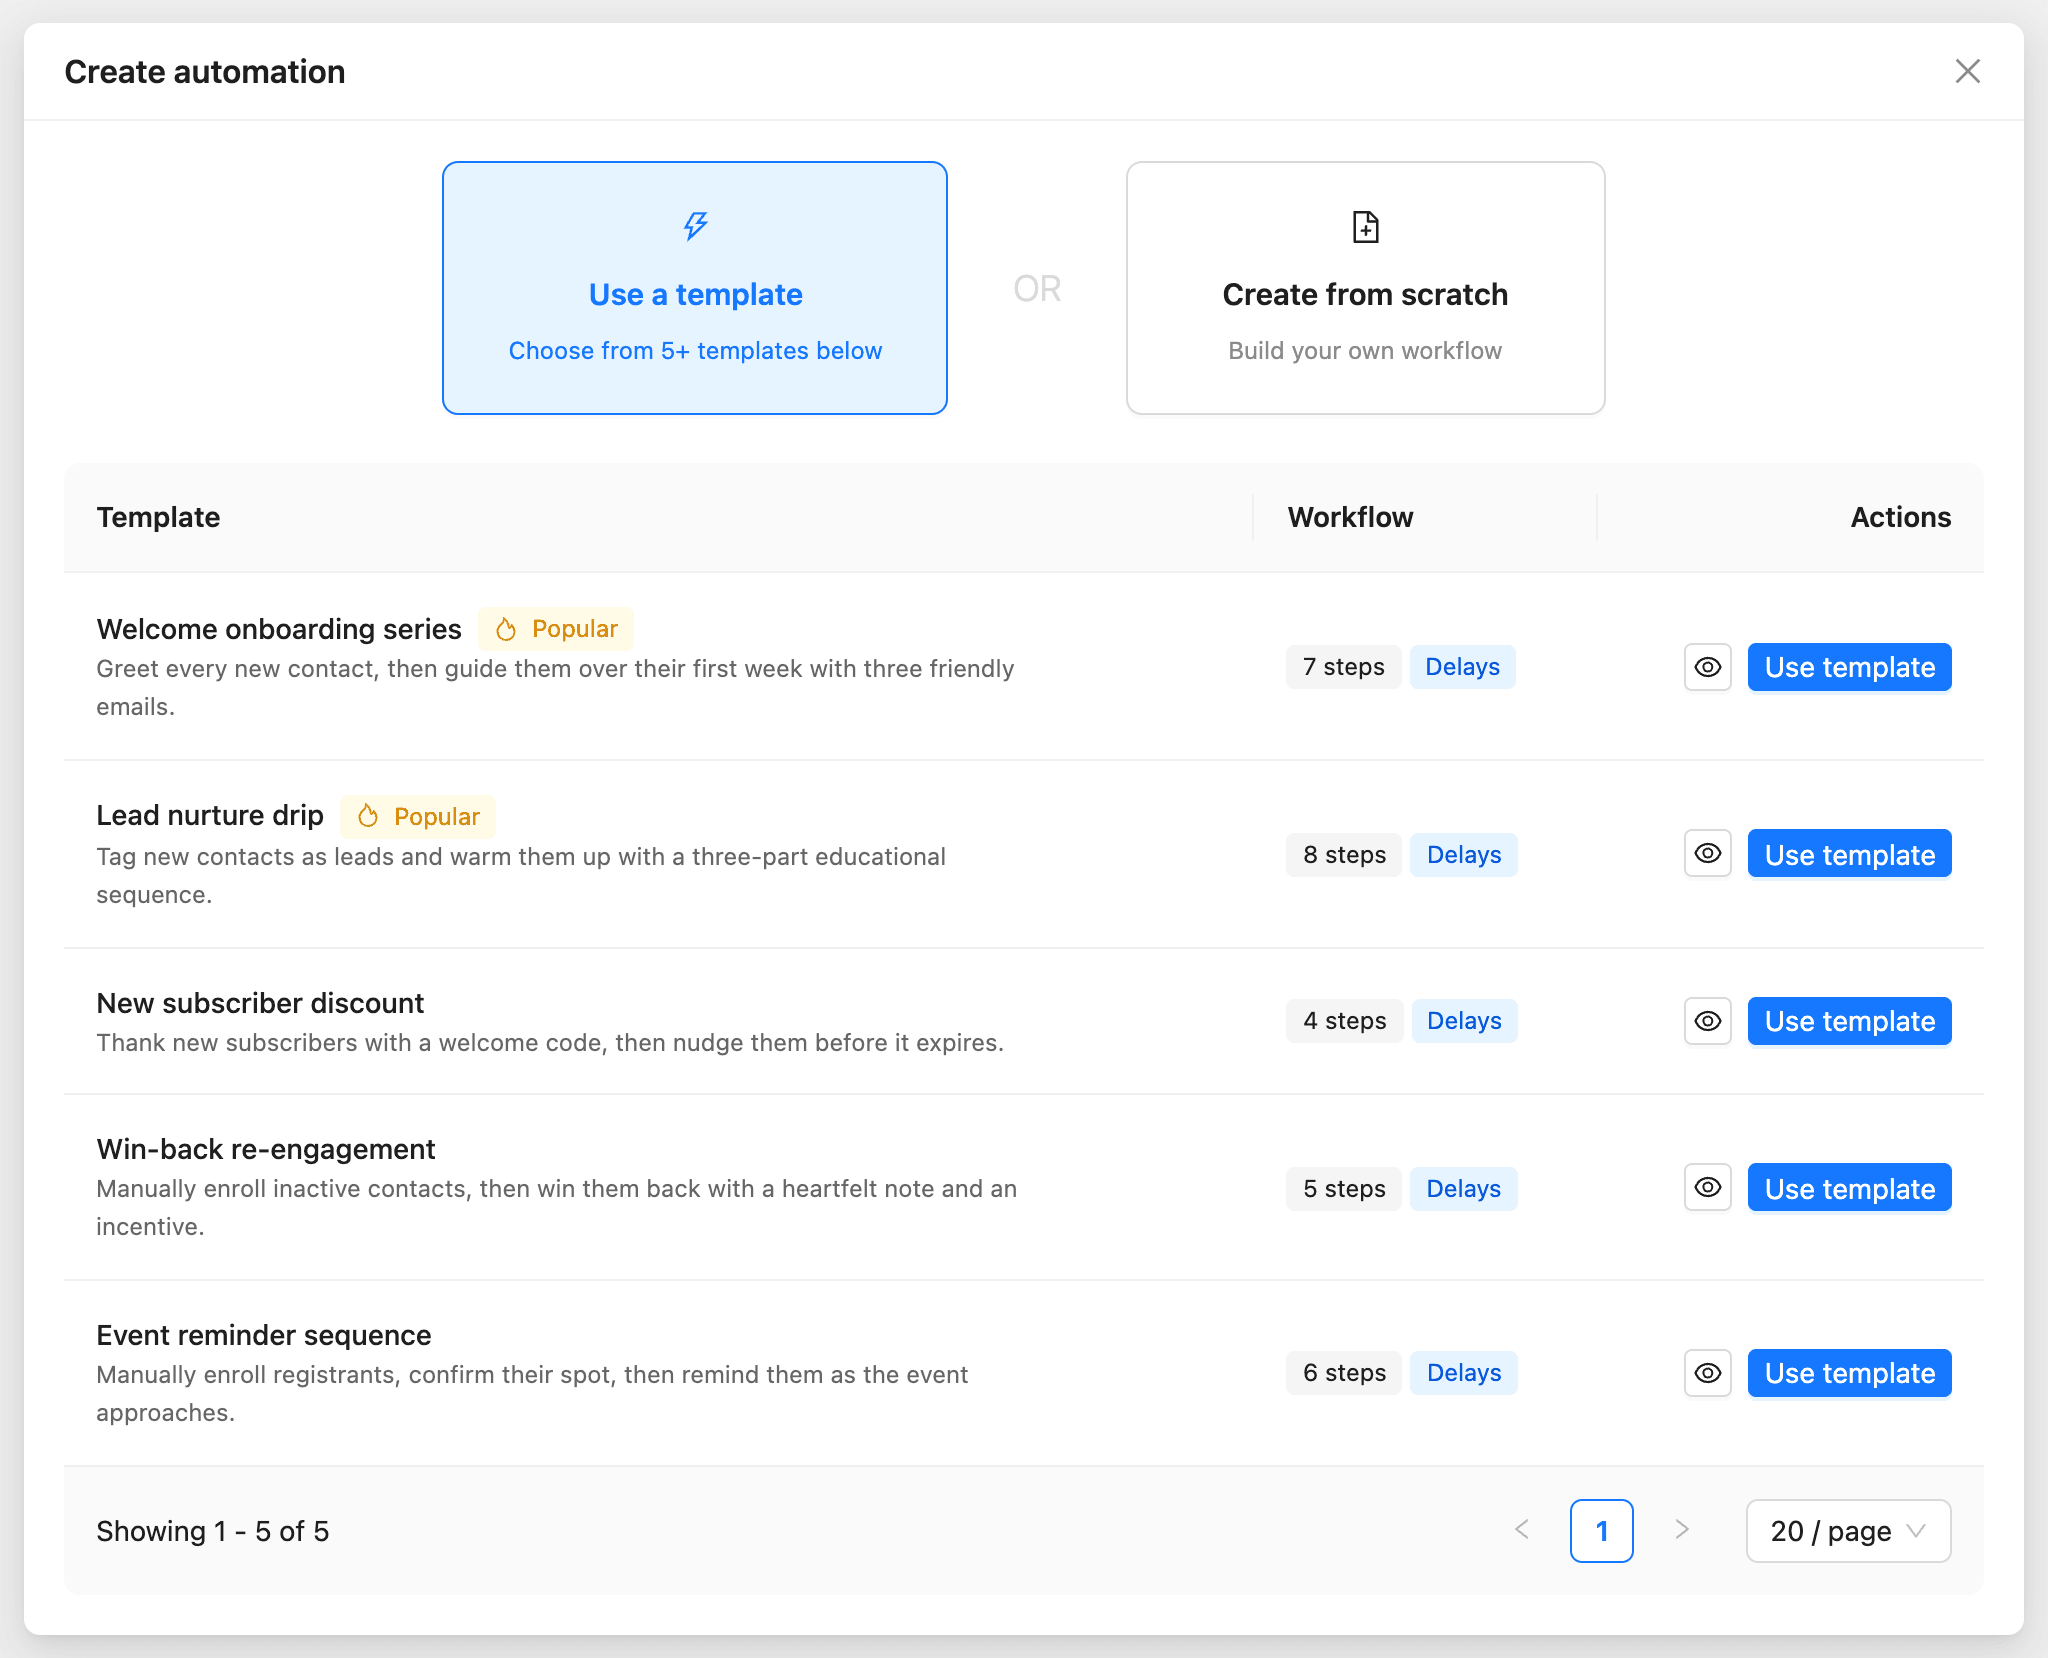
Task: Click the Showing 1 - 5 of 5 text
Action: coord(213,1531)
